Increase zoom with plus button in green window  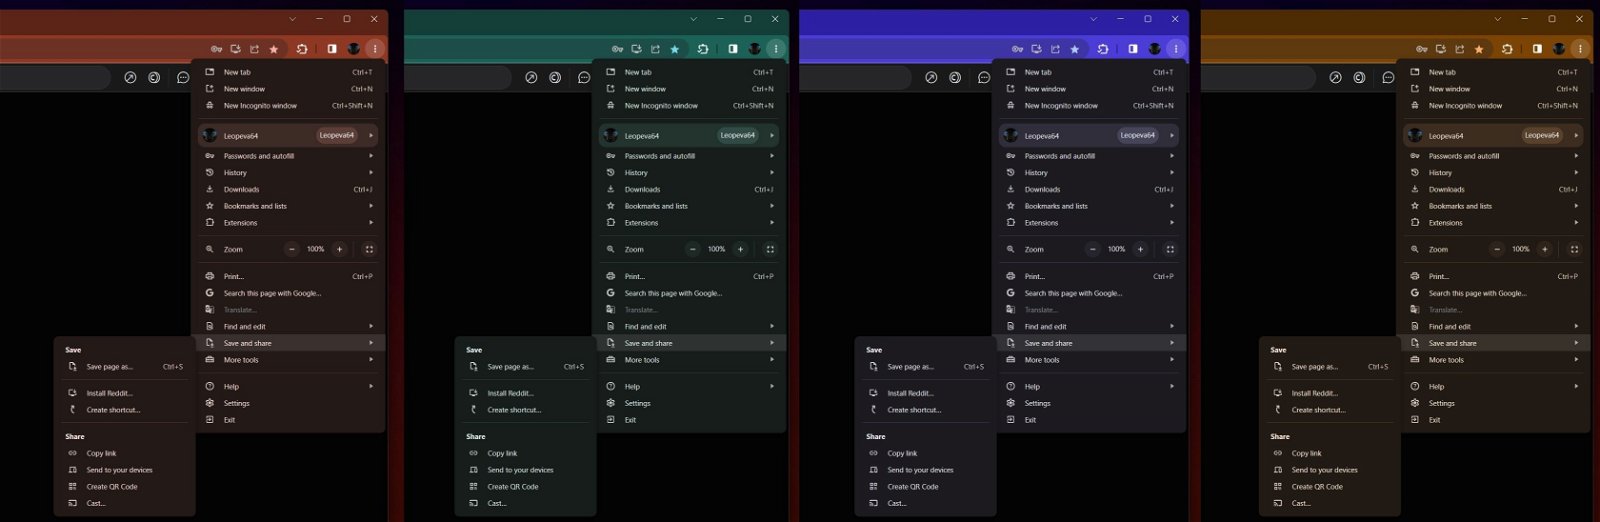pos(740,249)
